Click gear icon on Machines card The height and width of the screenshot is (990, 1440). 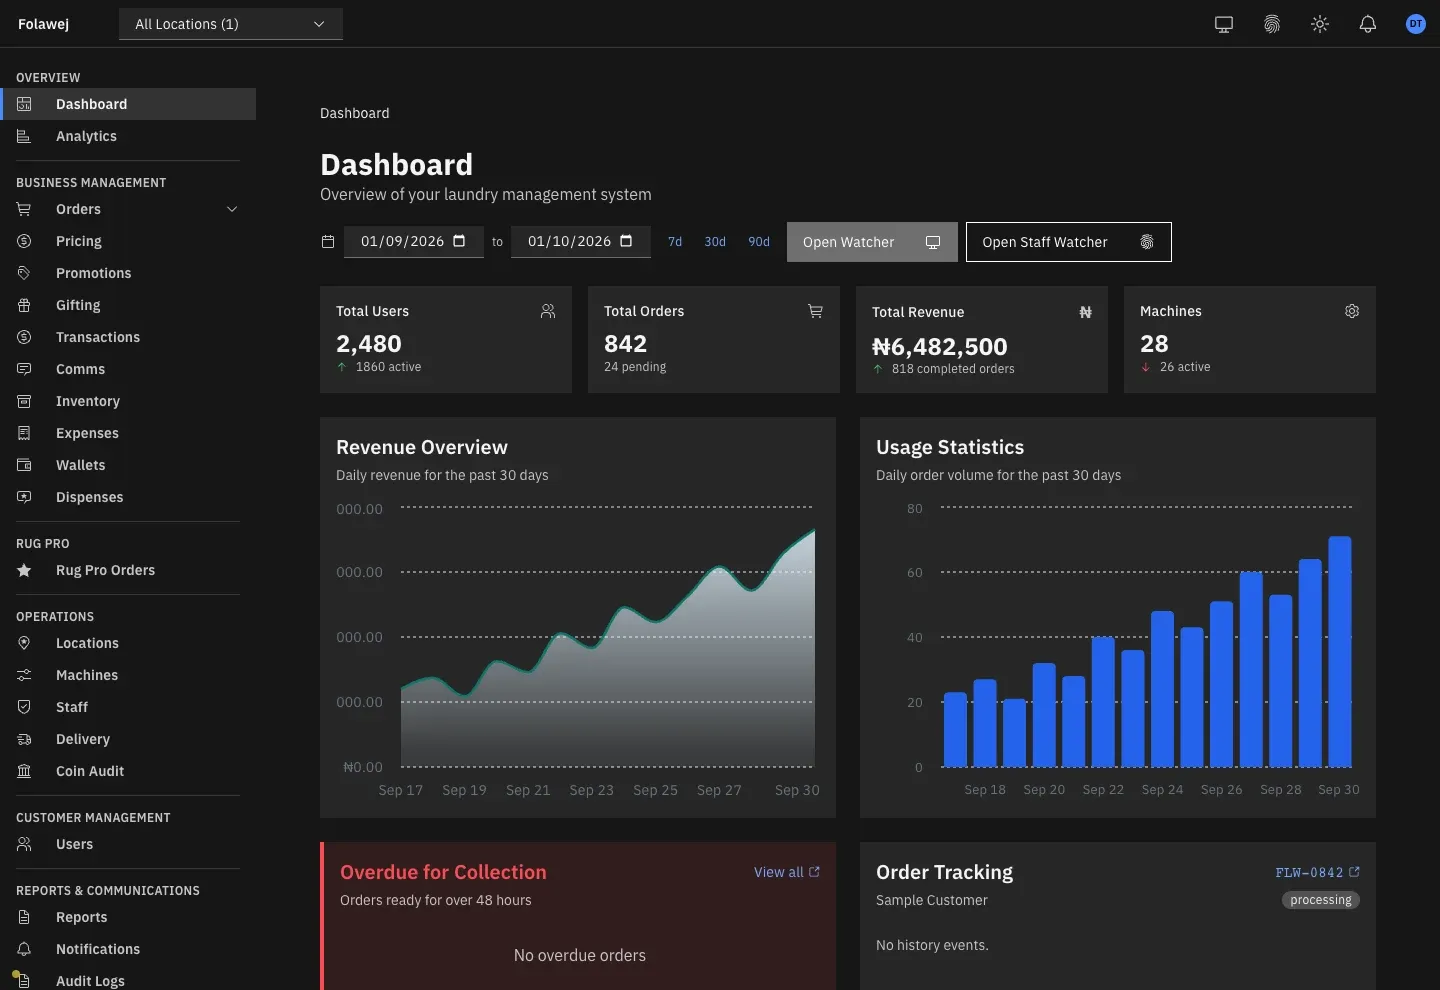[1352, 311]
